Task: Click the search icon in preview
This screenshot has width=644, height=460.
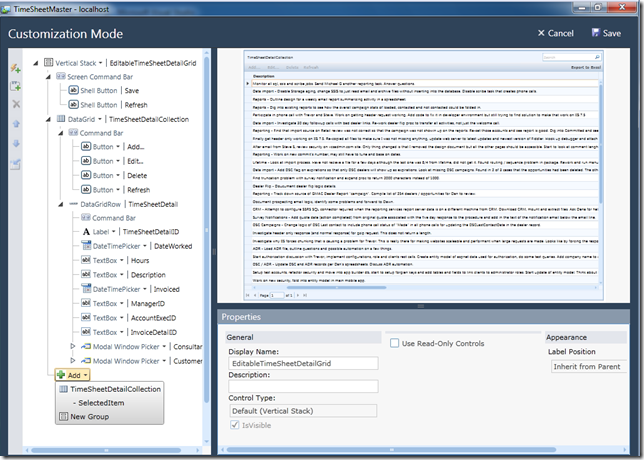Action: tap(597, 57)
